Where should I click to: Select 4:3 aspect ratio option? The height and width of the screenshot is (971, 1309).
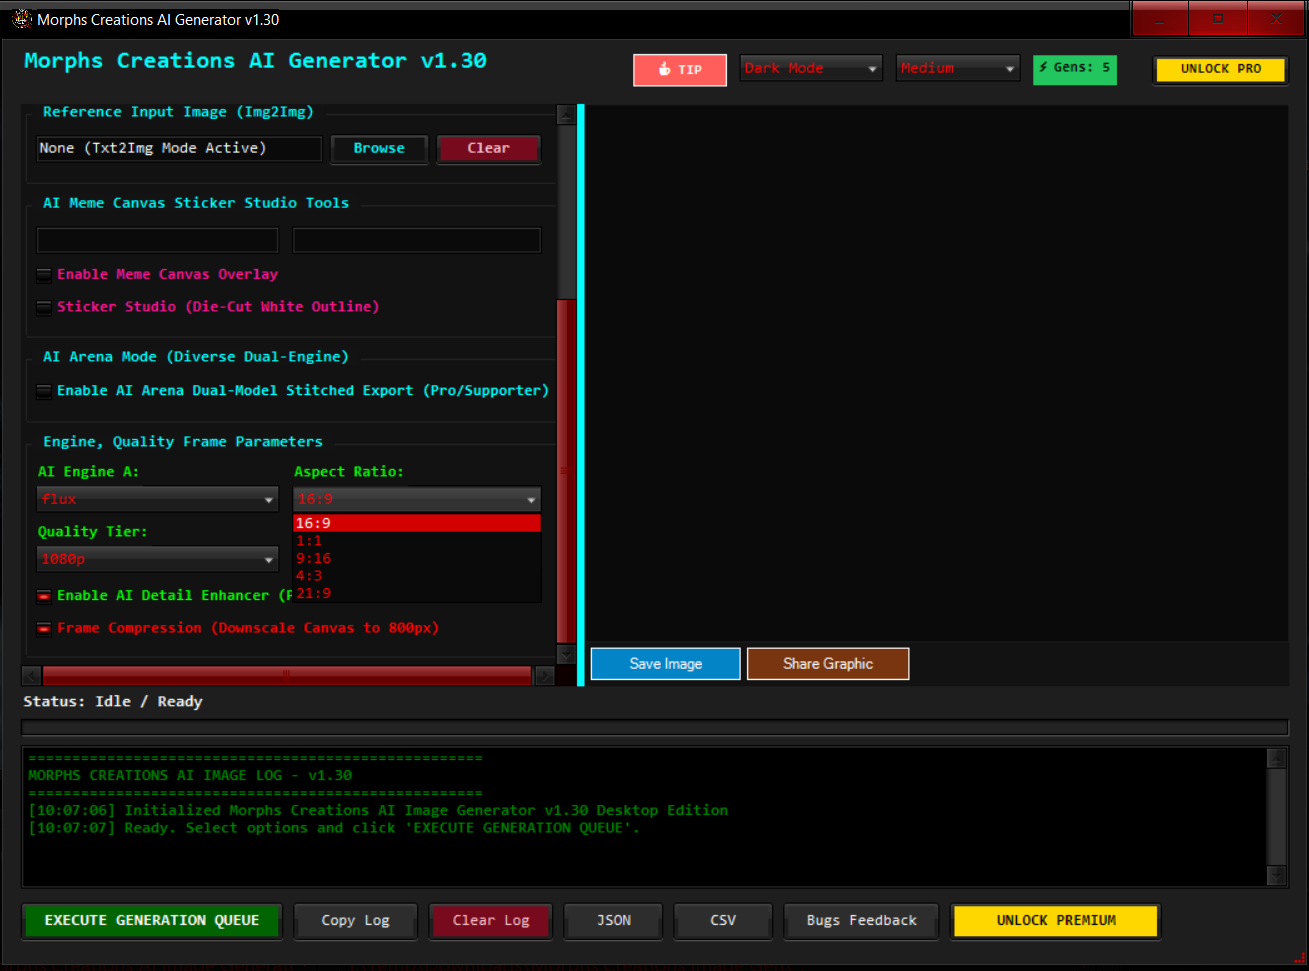click(x=417, y=576)
